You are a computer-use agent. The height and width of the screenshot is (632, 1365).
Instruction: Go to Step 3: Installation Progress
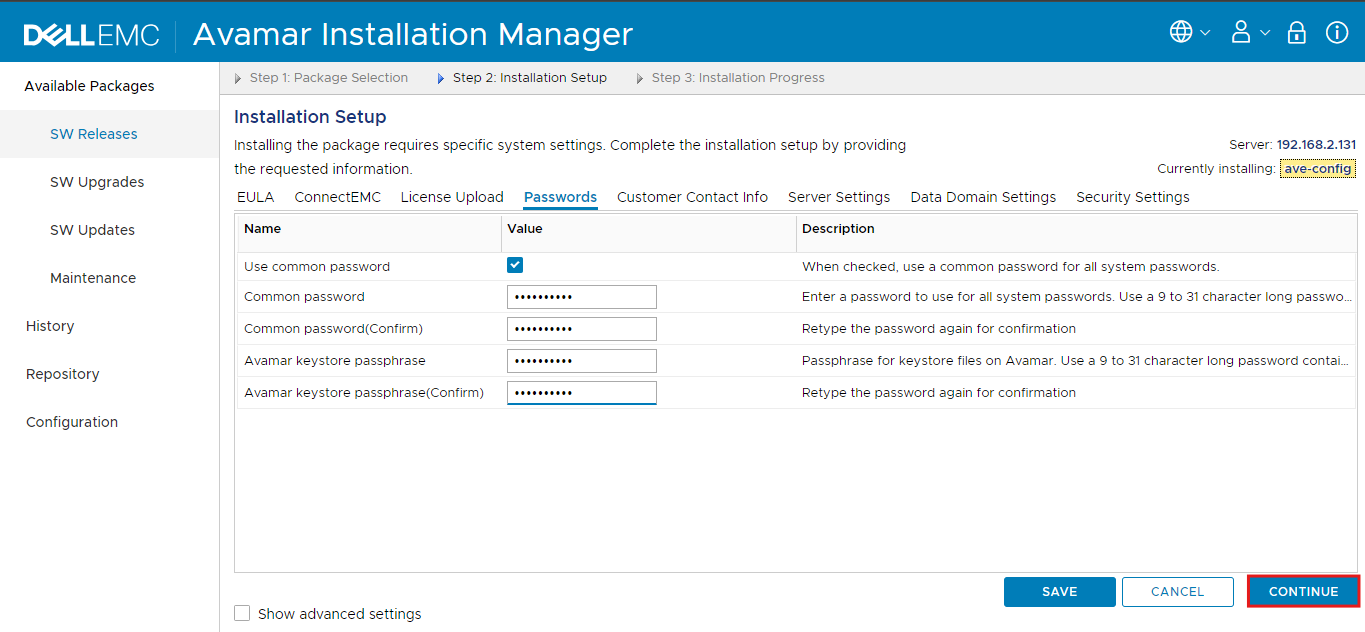point(738,78)
